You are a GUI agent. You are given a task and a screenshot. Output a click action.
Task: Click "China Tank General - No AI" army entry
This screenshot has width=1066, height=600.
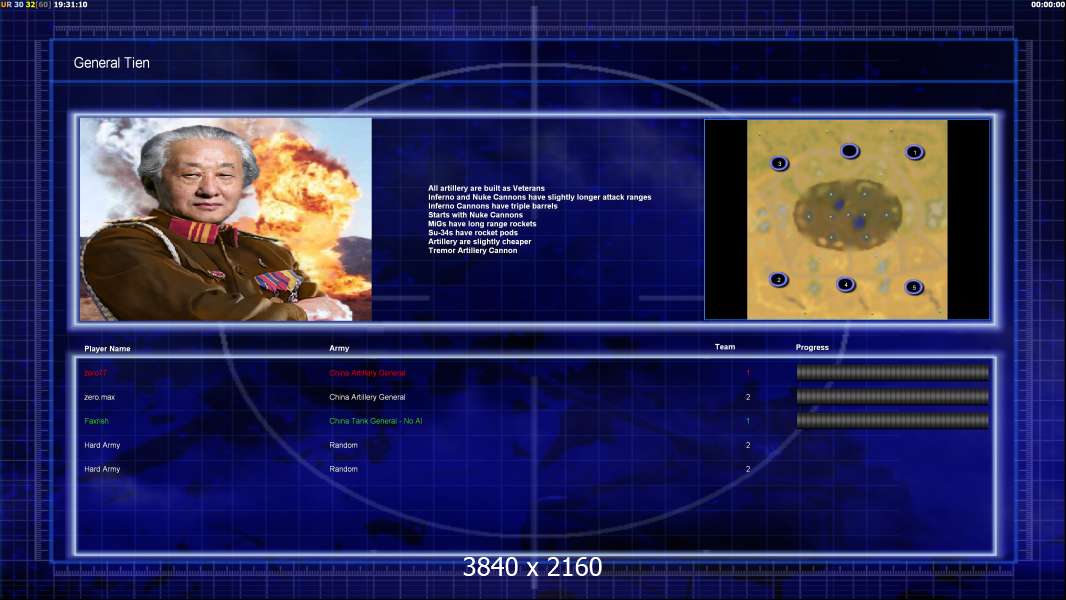(375, 421)
